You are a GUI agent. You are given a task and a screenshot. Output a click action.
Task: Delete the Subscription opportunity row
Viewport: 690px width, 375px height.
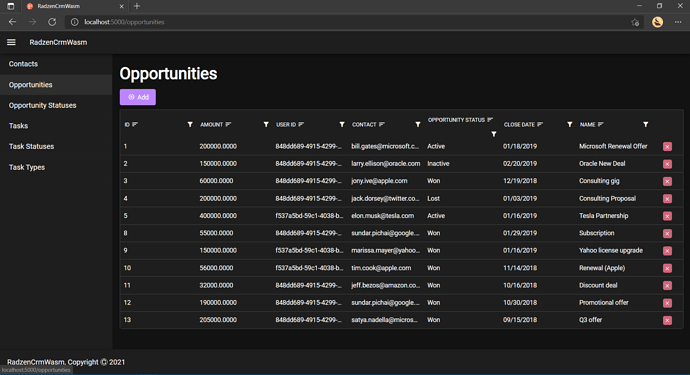point(667,233)
